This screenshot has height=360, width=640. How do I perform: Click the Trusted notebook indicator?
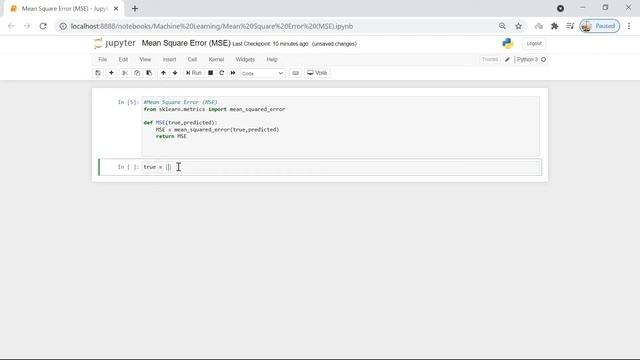point(490,60)
